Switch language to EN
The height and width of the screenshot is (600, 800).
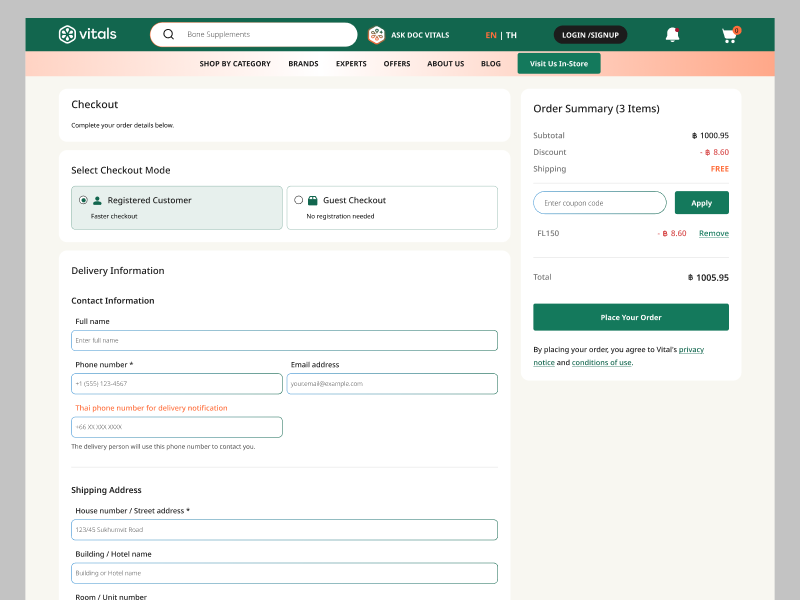pos(491,35)
